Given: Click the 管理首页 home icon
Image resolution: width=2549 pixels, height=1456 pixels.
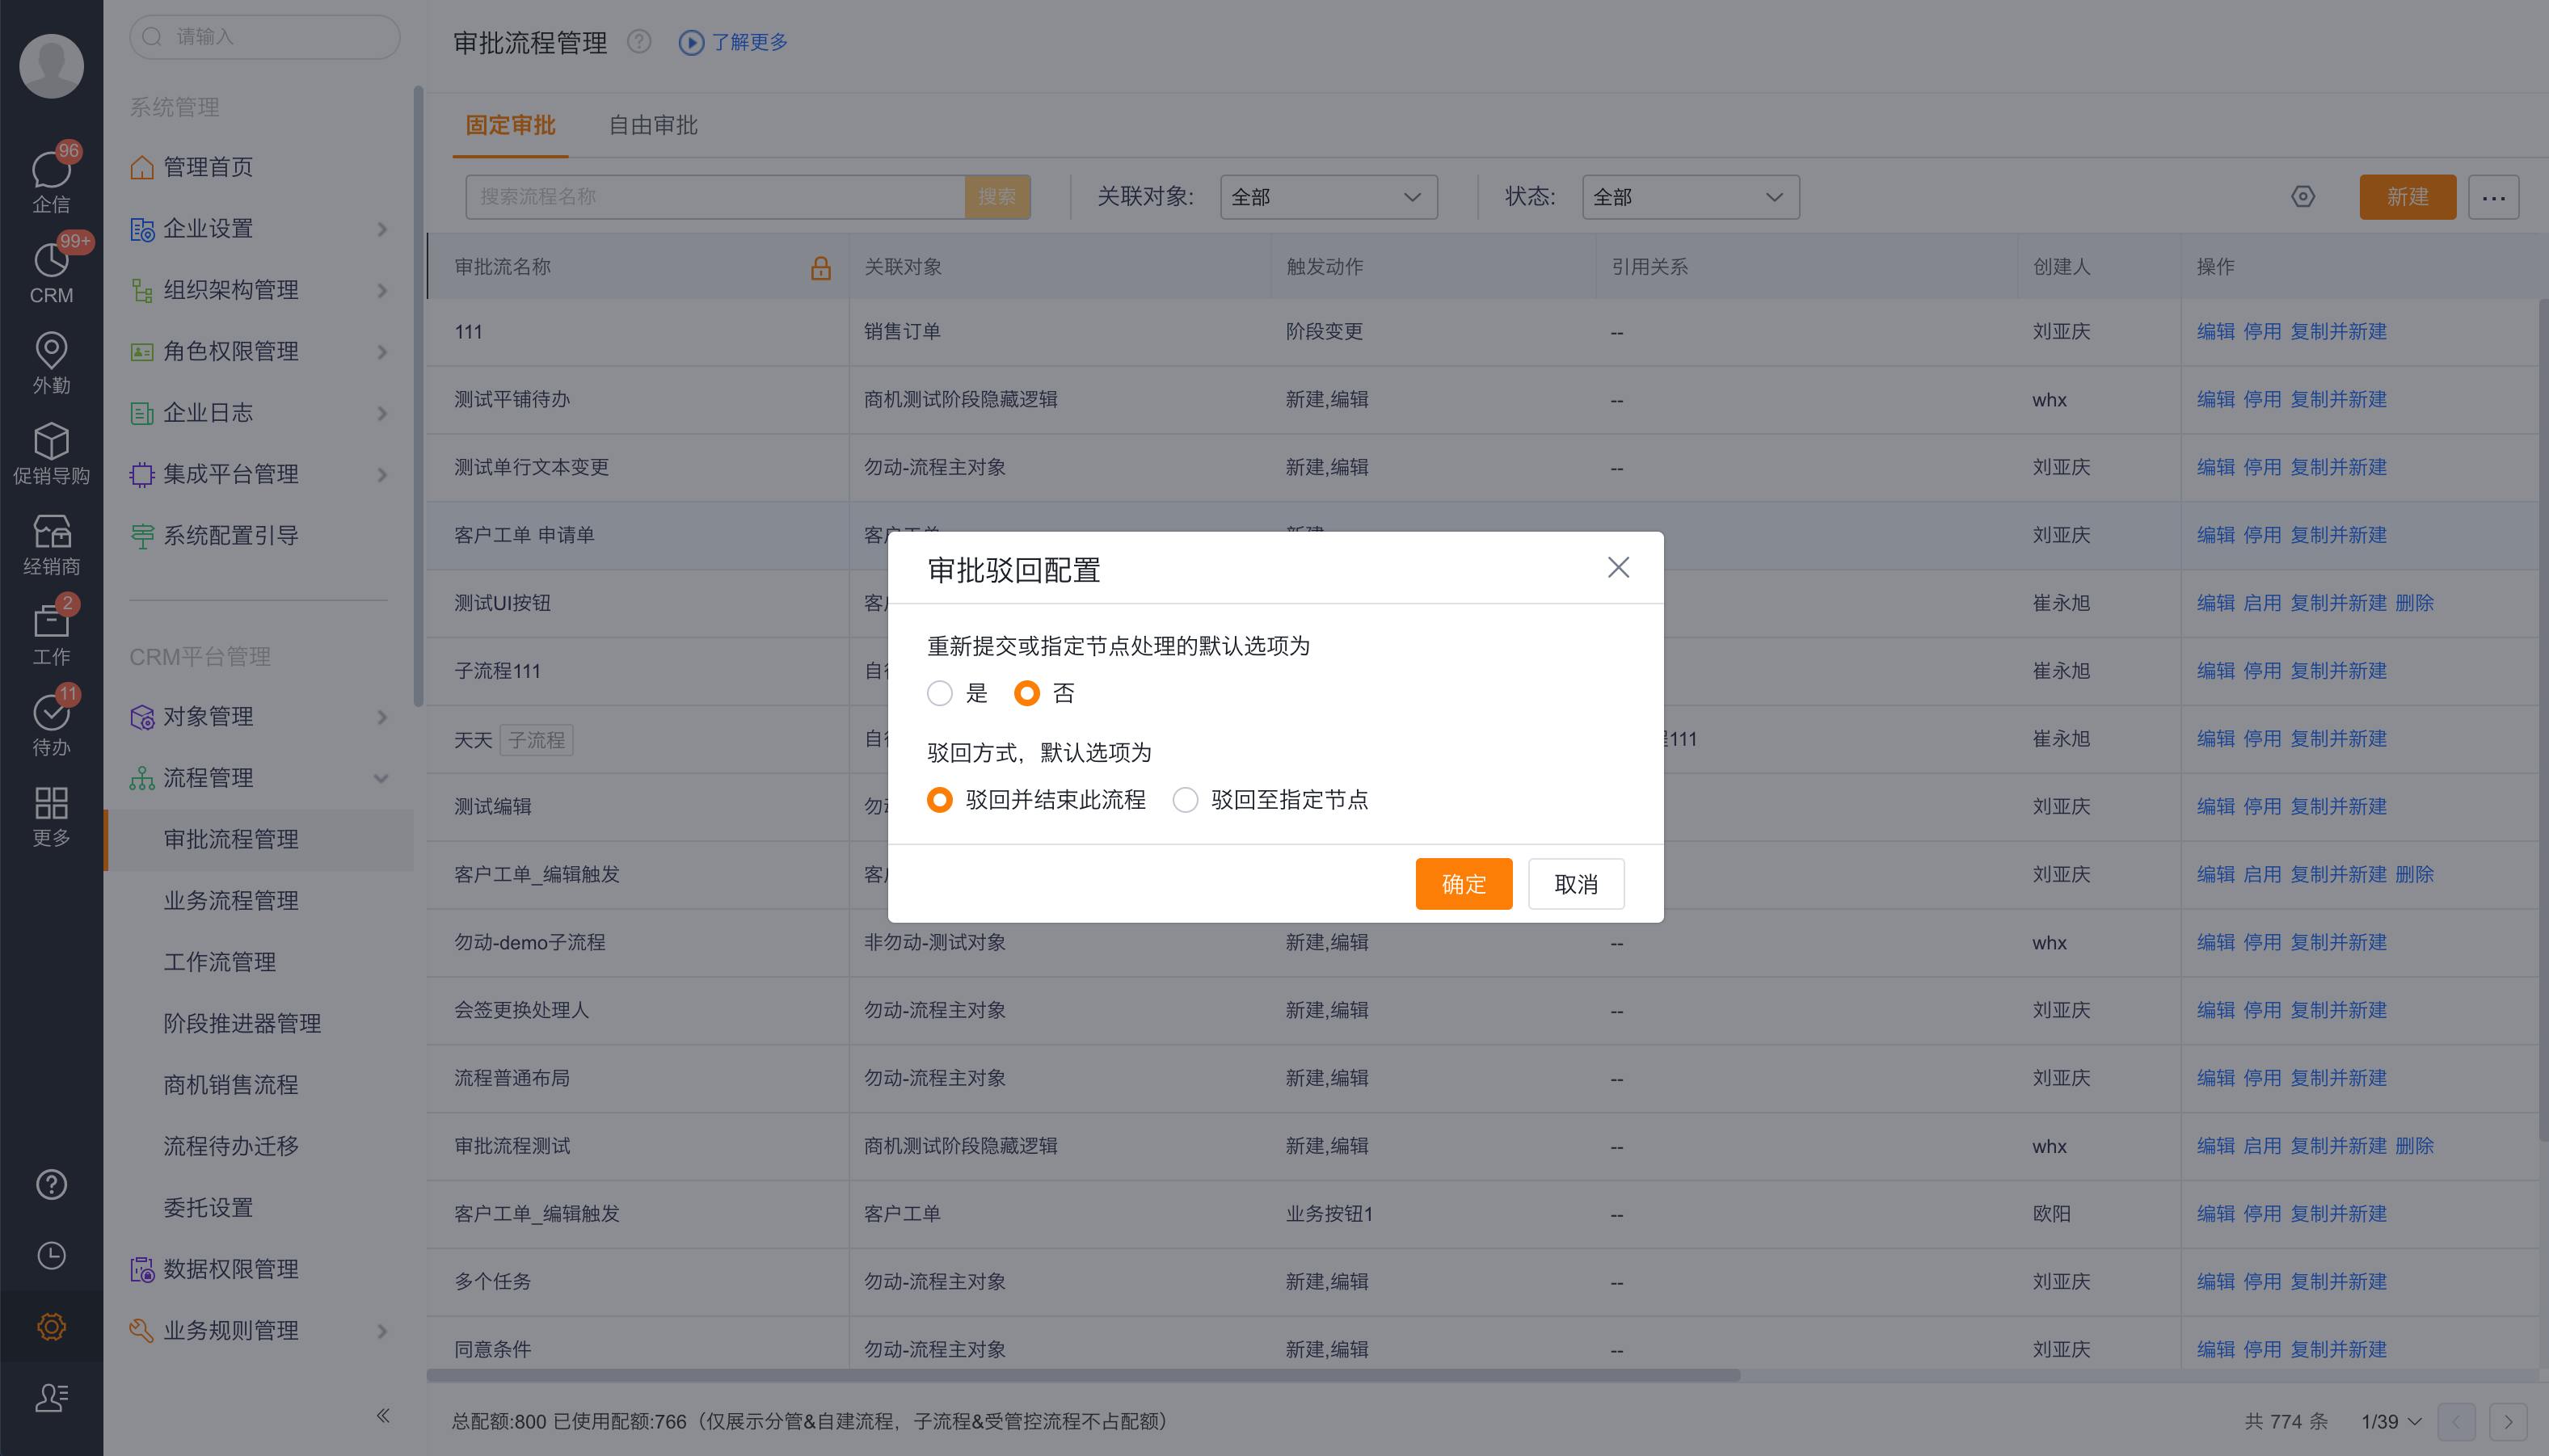Looking at the screenshot, I should pos(142,167).
